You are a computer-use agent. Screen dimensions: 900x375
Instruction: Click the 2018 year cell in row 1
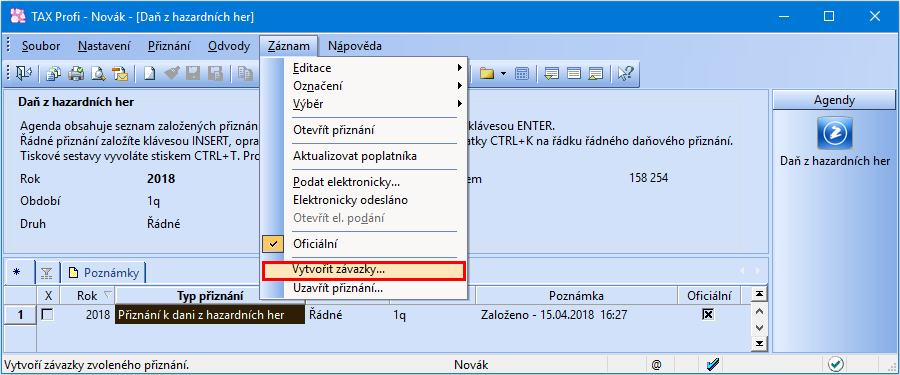point(87,315)
